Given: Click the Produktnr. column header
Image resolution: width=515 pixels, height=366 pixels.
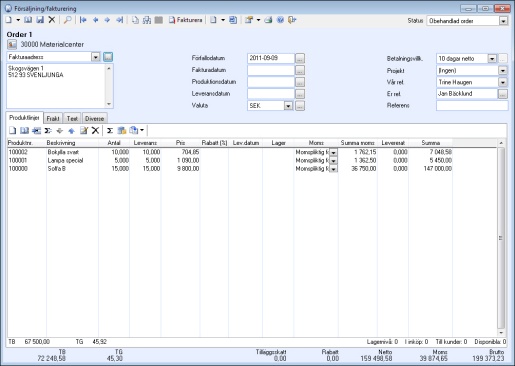Looking at the screenshot, I should pos(27,143).
